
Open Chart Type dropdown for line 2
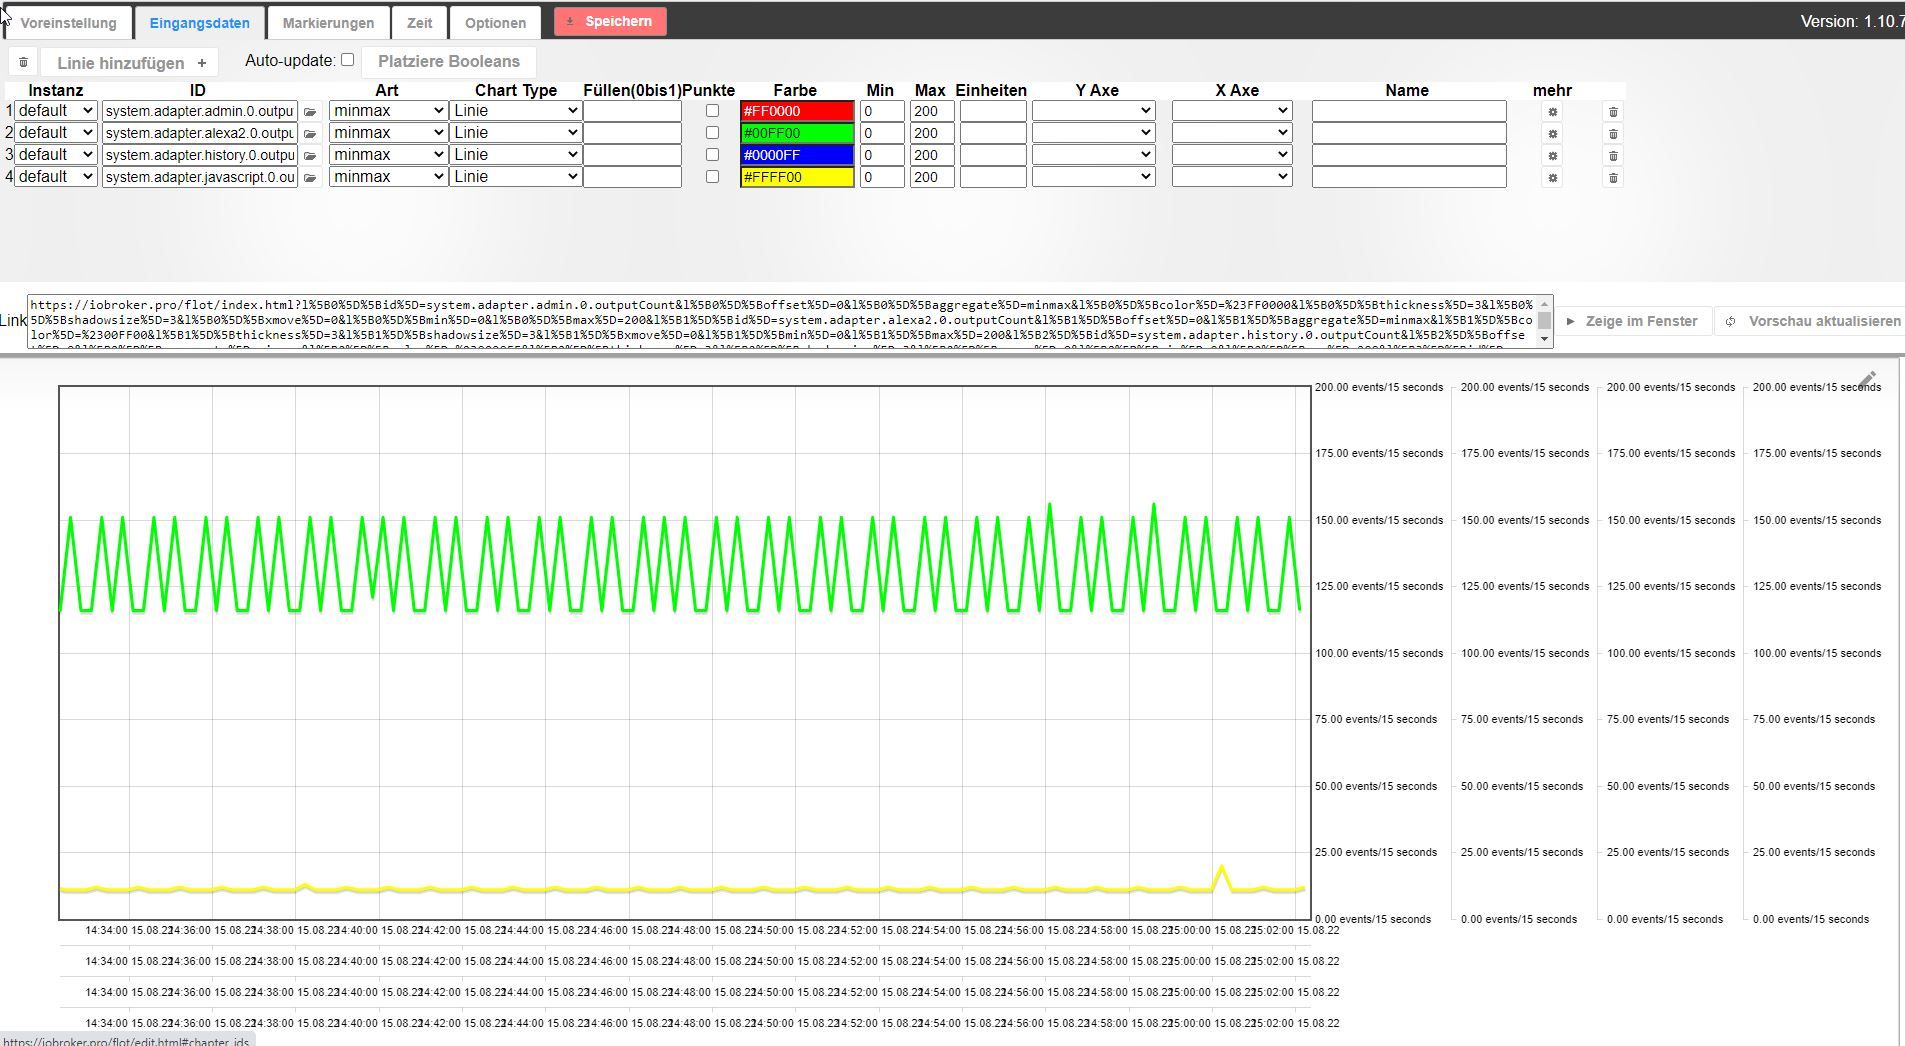click(515, 133)
